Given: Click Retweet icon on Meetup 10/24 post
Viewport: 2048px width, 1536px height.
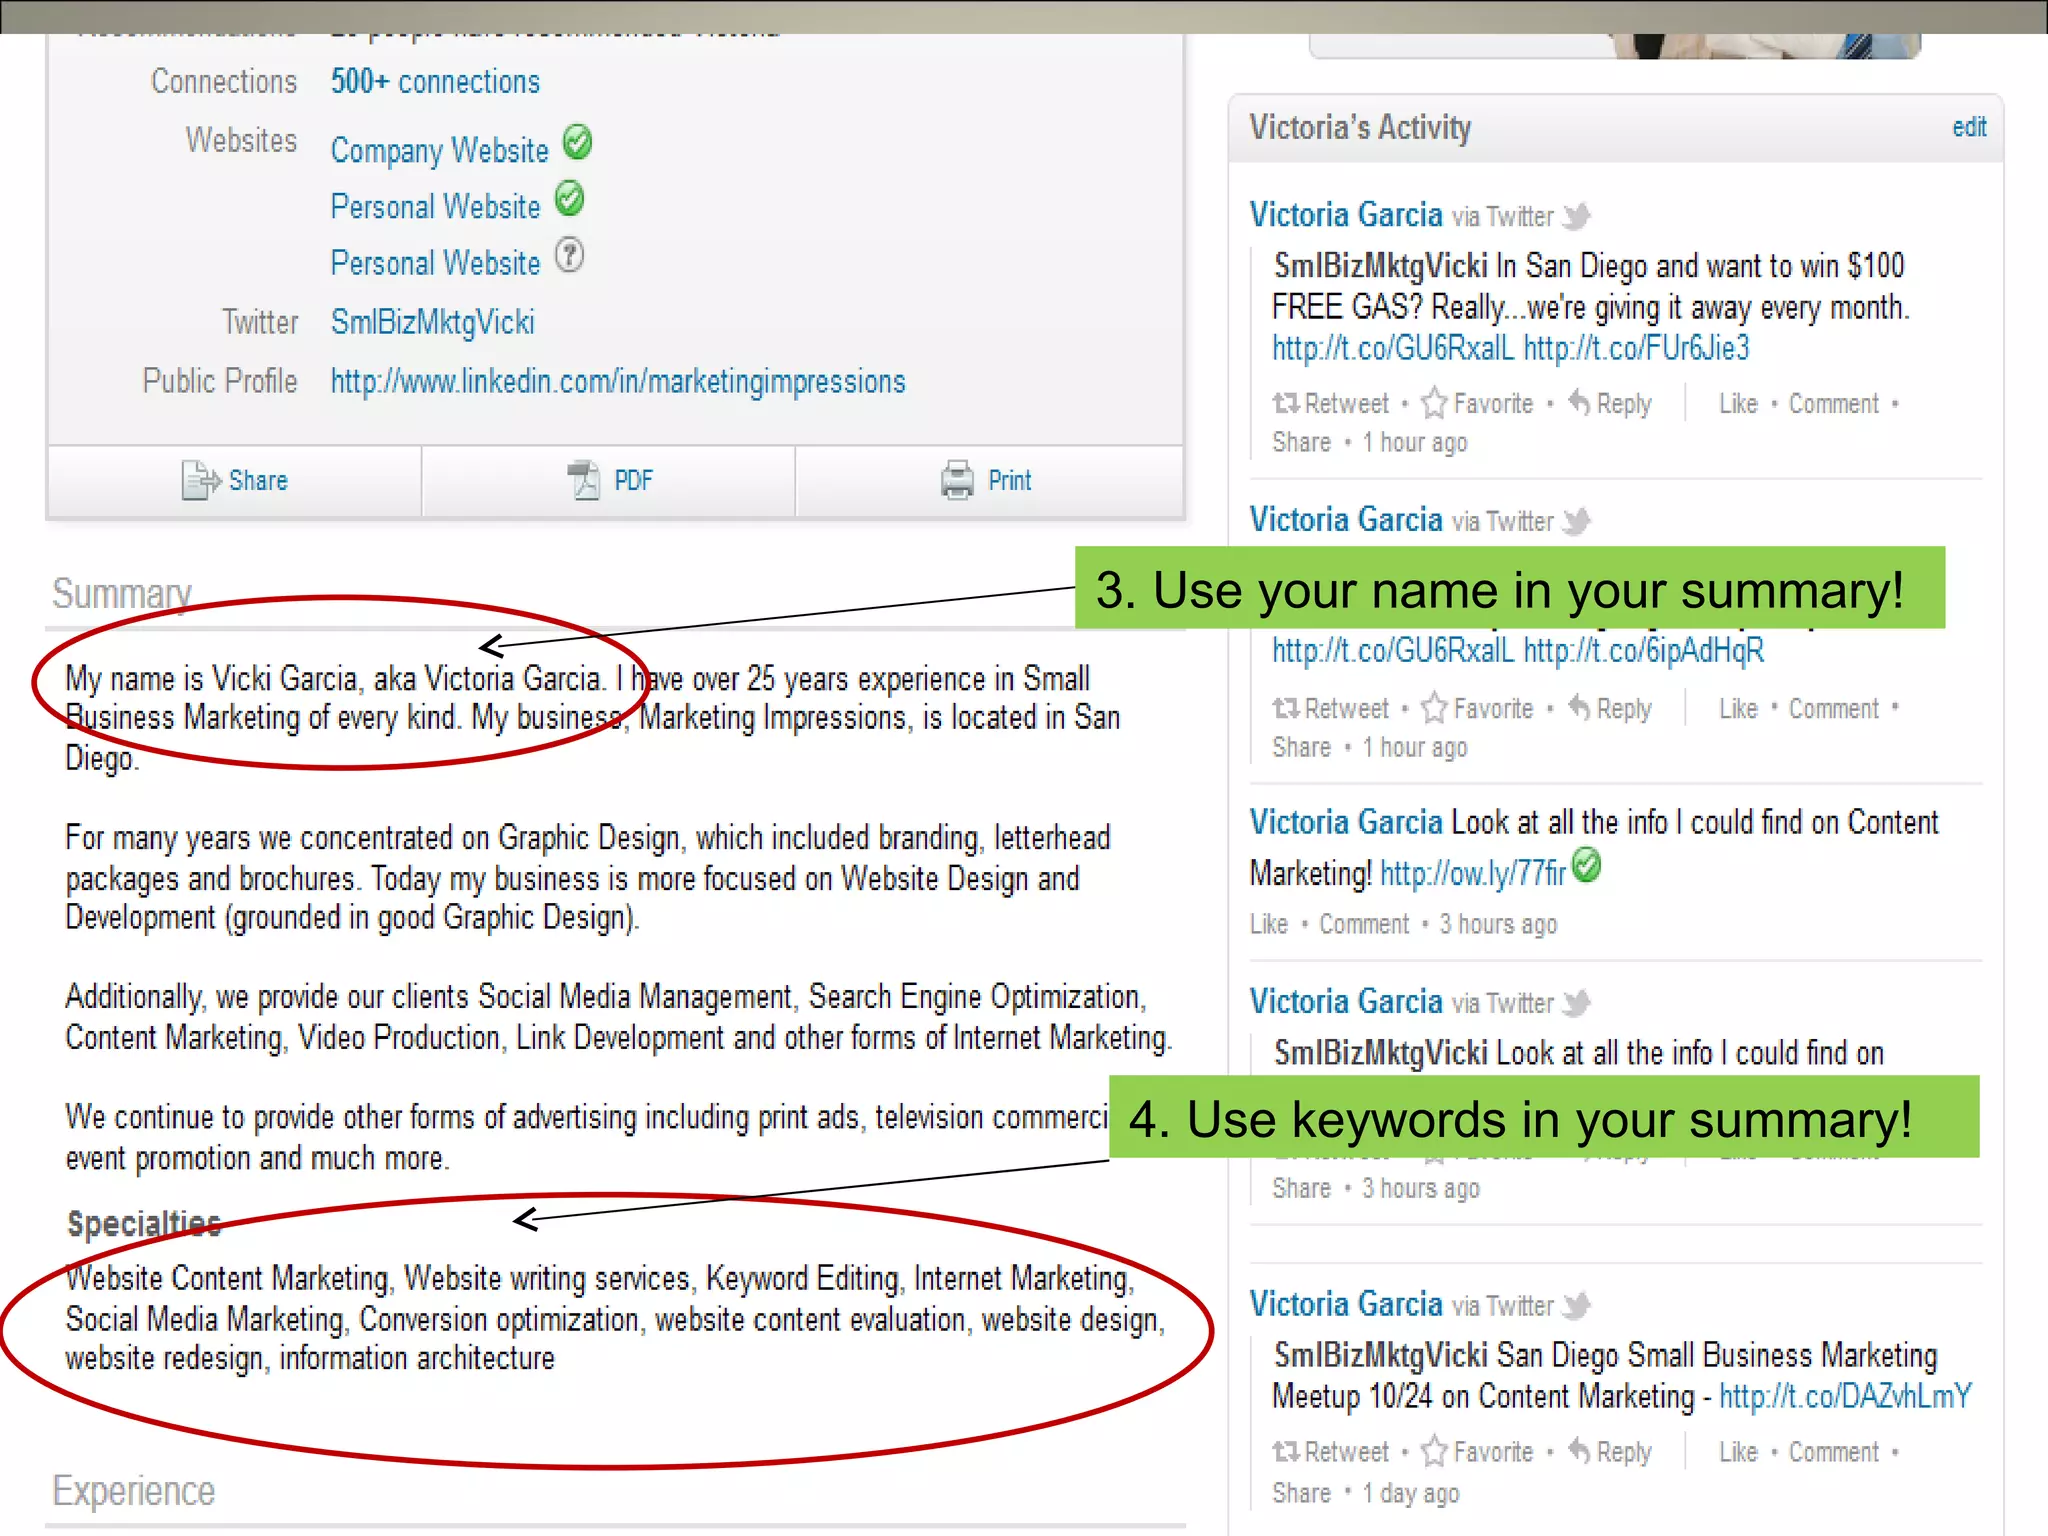Looking at the screenshot, I should click(1286, 1451).
